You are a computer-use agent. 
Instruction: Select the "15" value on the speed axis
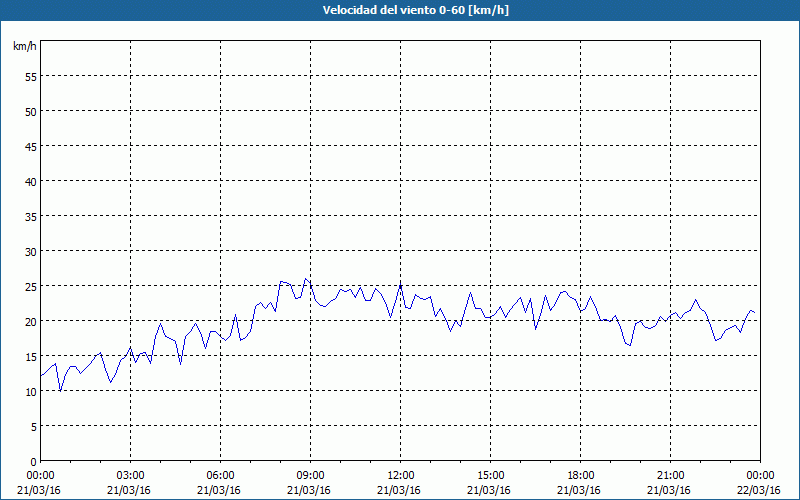pos(31,359)
